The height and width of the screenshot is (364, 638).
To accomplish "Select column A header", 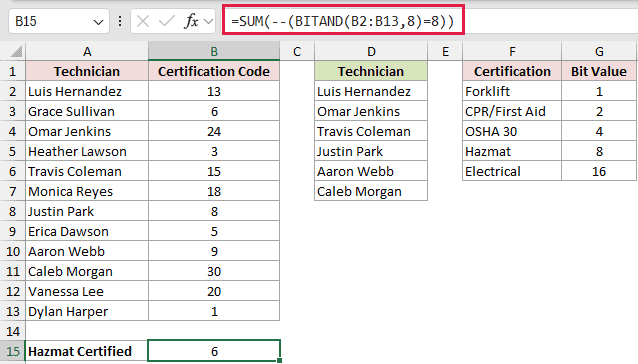I will tap(87, 52).
